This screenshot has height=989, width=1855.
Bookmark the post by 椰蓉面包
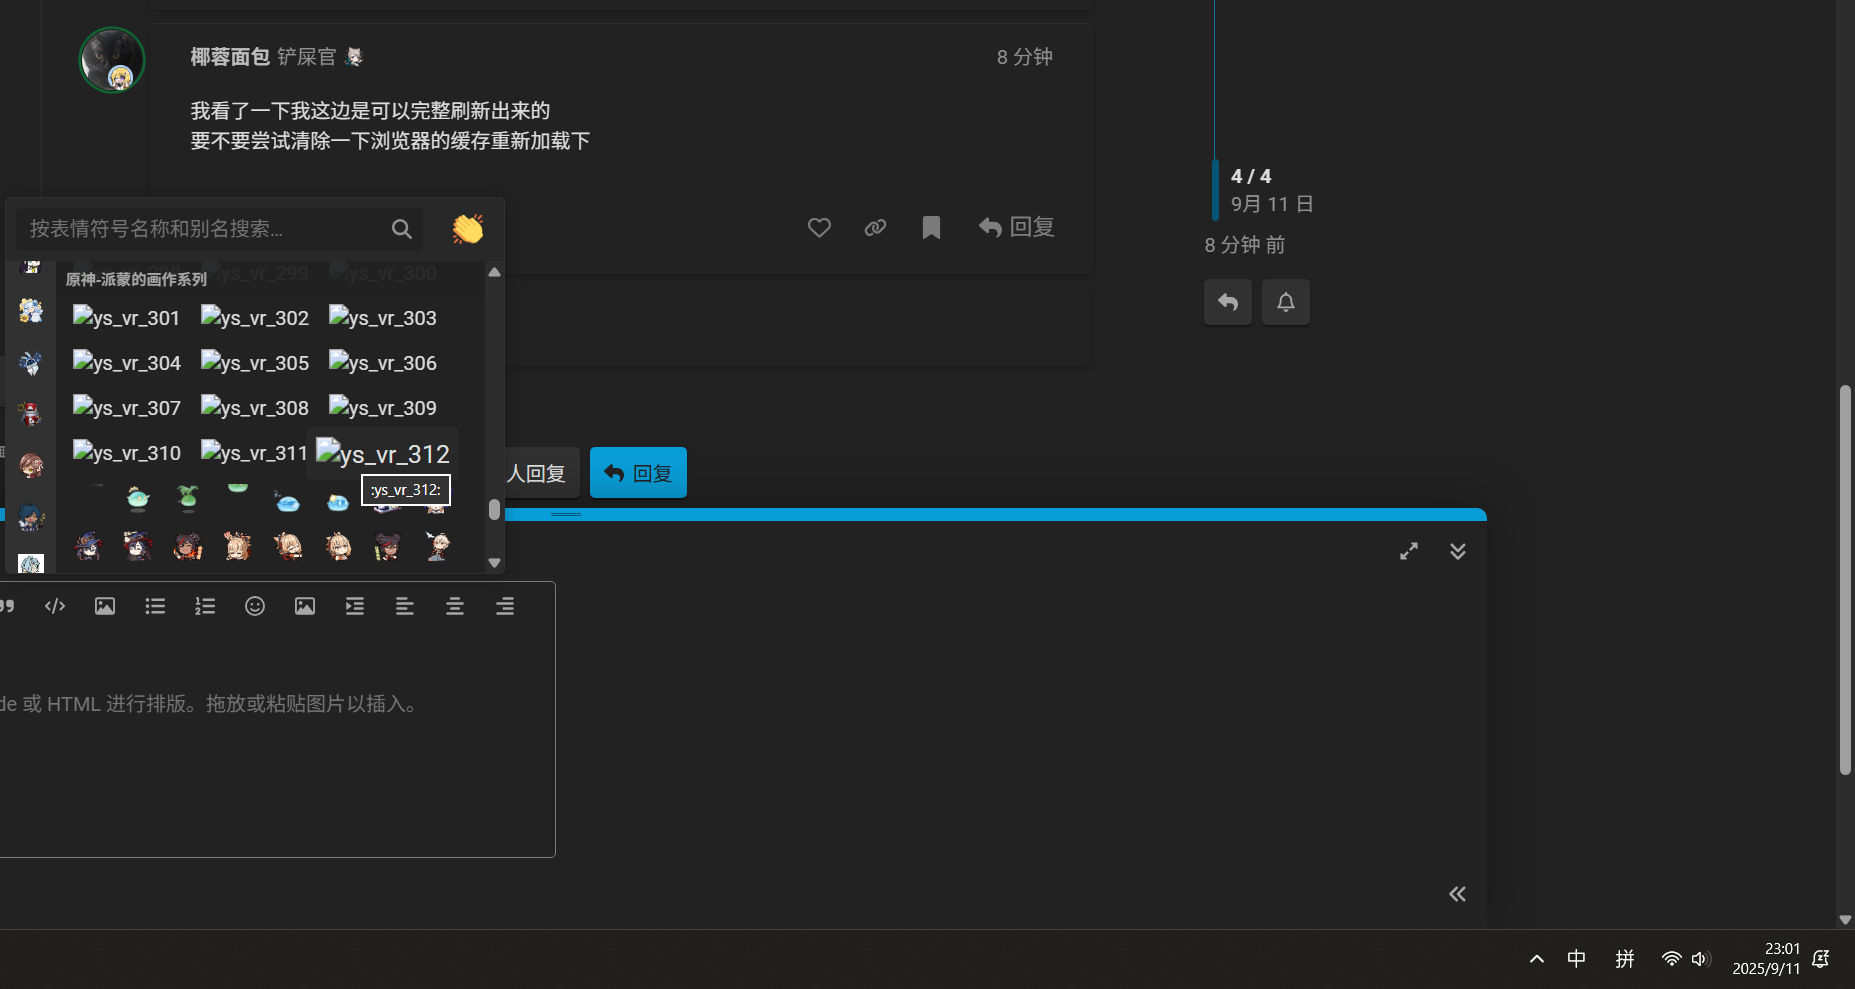coord(931,228)
